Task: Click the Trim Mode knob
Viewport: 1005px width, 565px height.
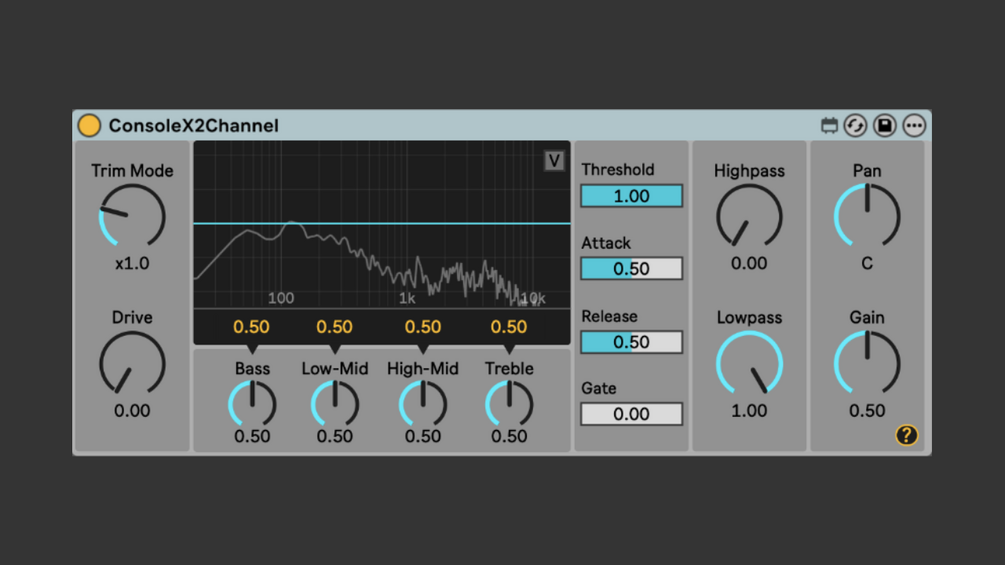Action: click(132, 217)
